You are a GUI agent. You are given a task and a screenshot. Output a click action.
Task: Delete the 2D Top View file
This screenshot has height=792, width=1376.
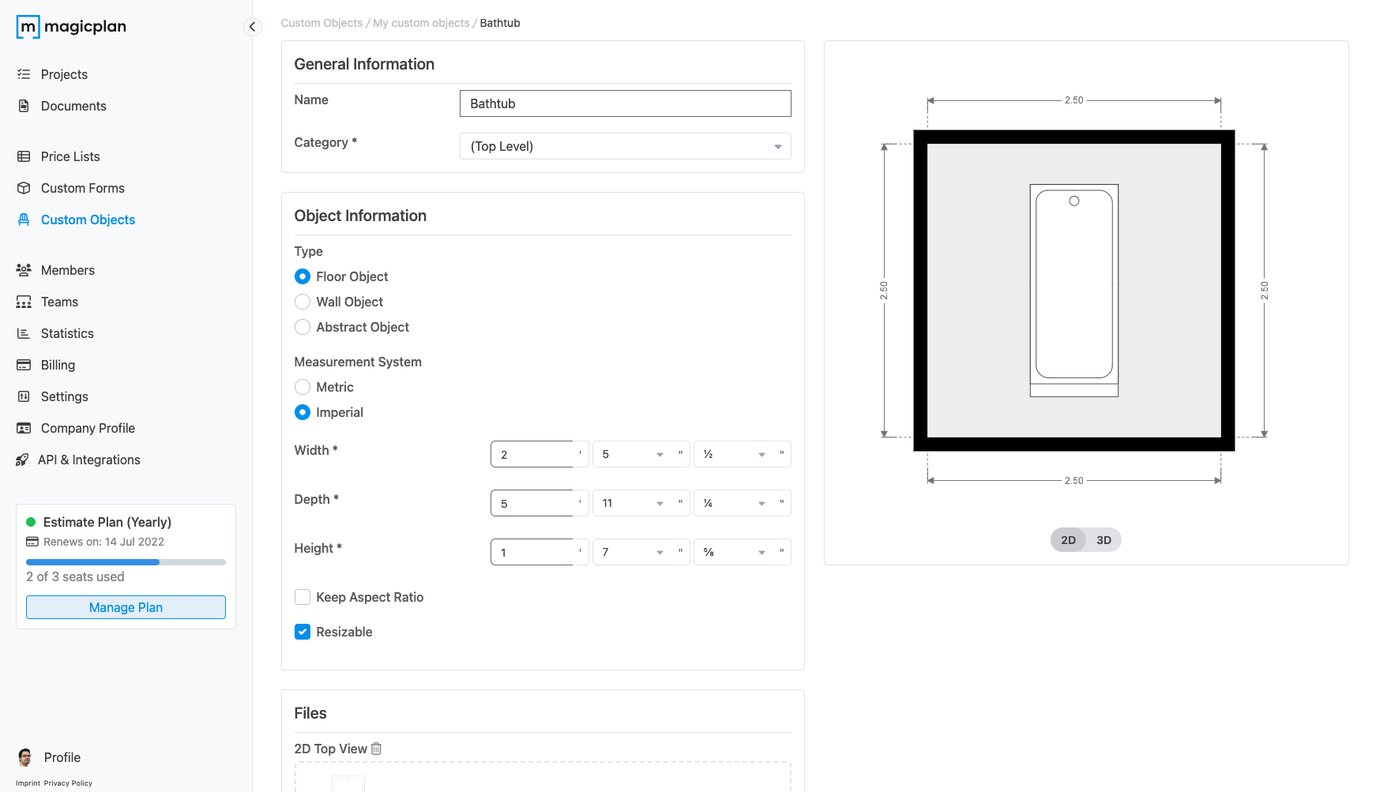click(x=376, y=748)
